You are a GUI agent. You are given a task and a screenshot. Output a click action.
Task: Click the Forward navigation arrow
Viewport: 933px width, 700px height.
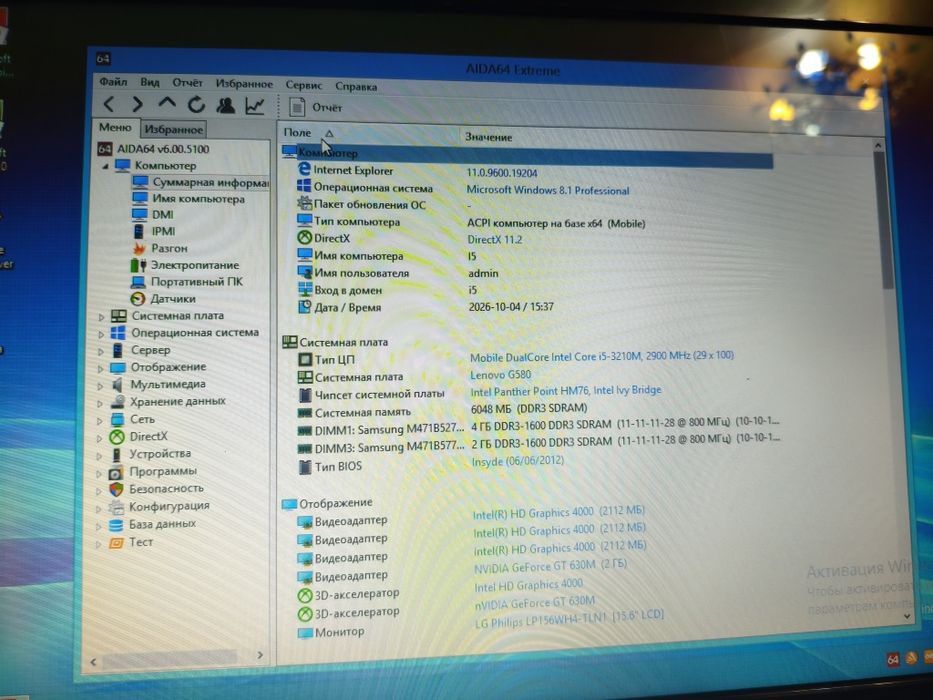click(137, 105)
